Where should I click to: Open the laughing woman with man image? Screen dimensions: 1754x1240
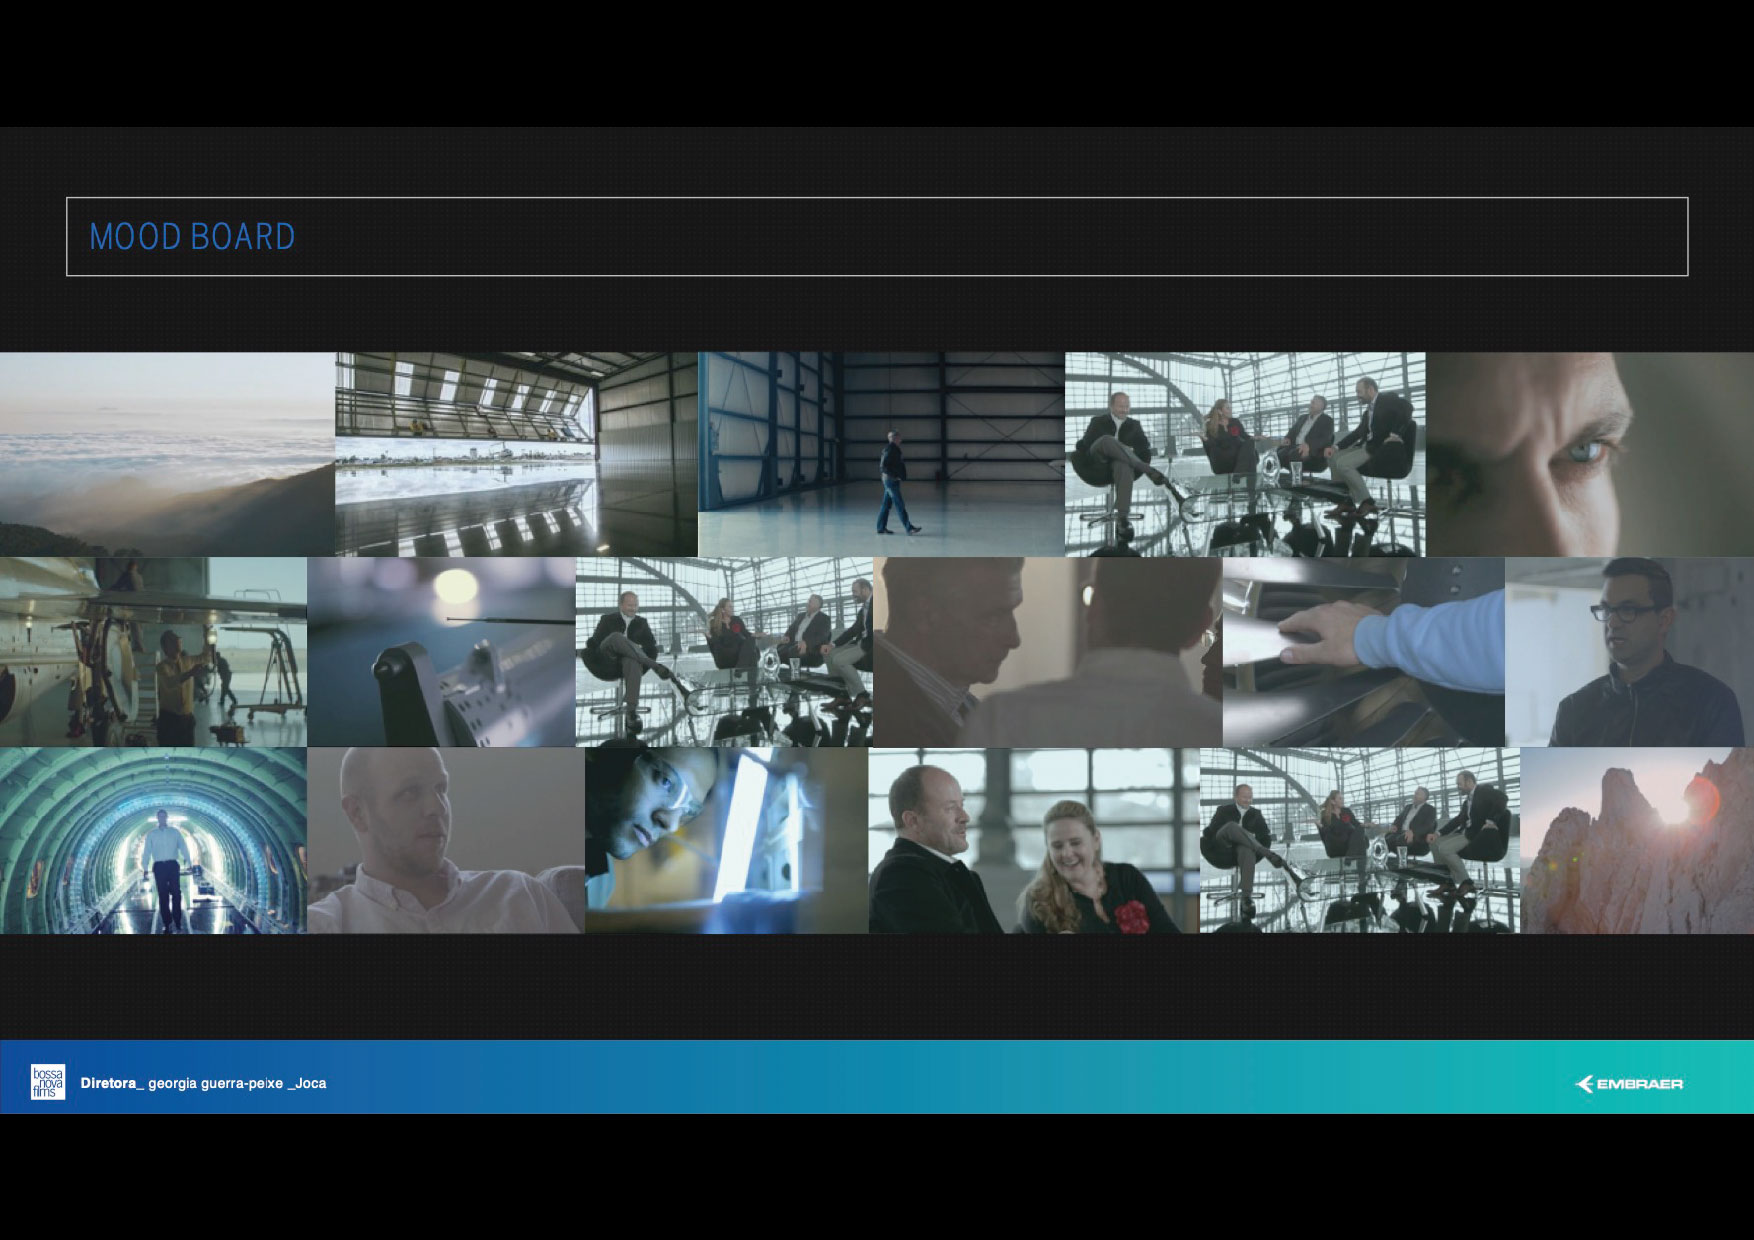(x=1034, y=841)
